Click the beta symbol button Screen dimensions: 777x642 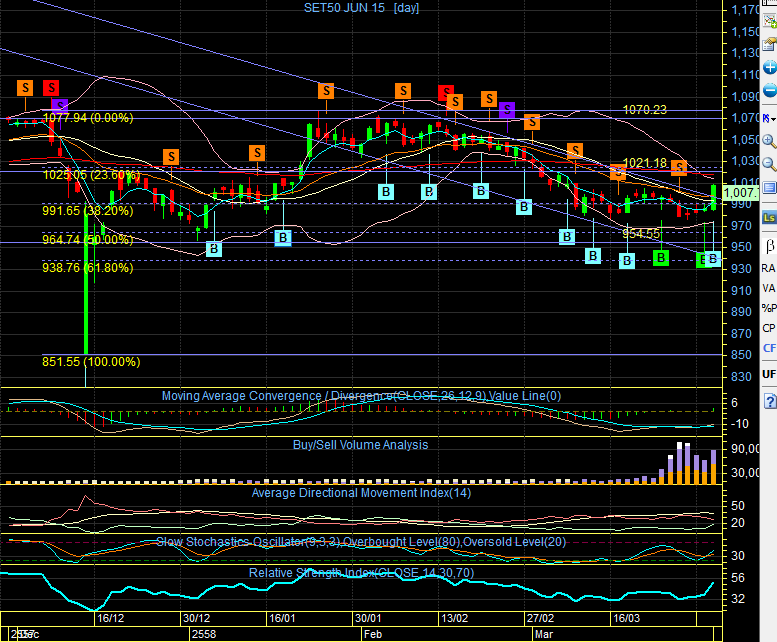[x=770, y=246]
